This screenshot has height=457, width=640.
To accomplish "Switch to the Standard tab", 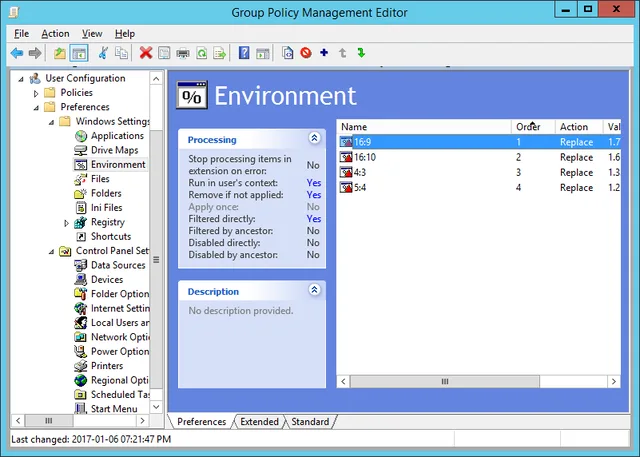I will pyautogui.click(x=310, y=422).
